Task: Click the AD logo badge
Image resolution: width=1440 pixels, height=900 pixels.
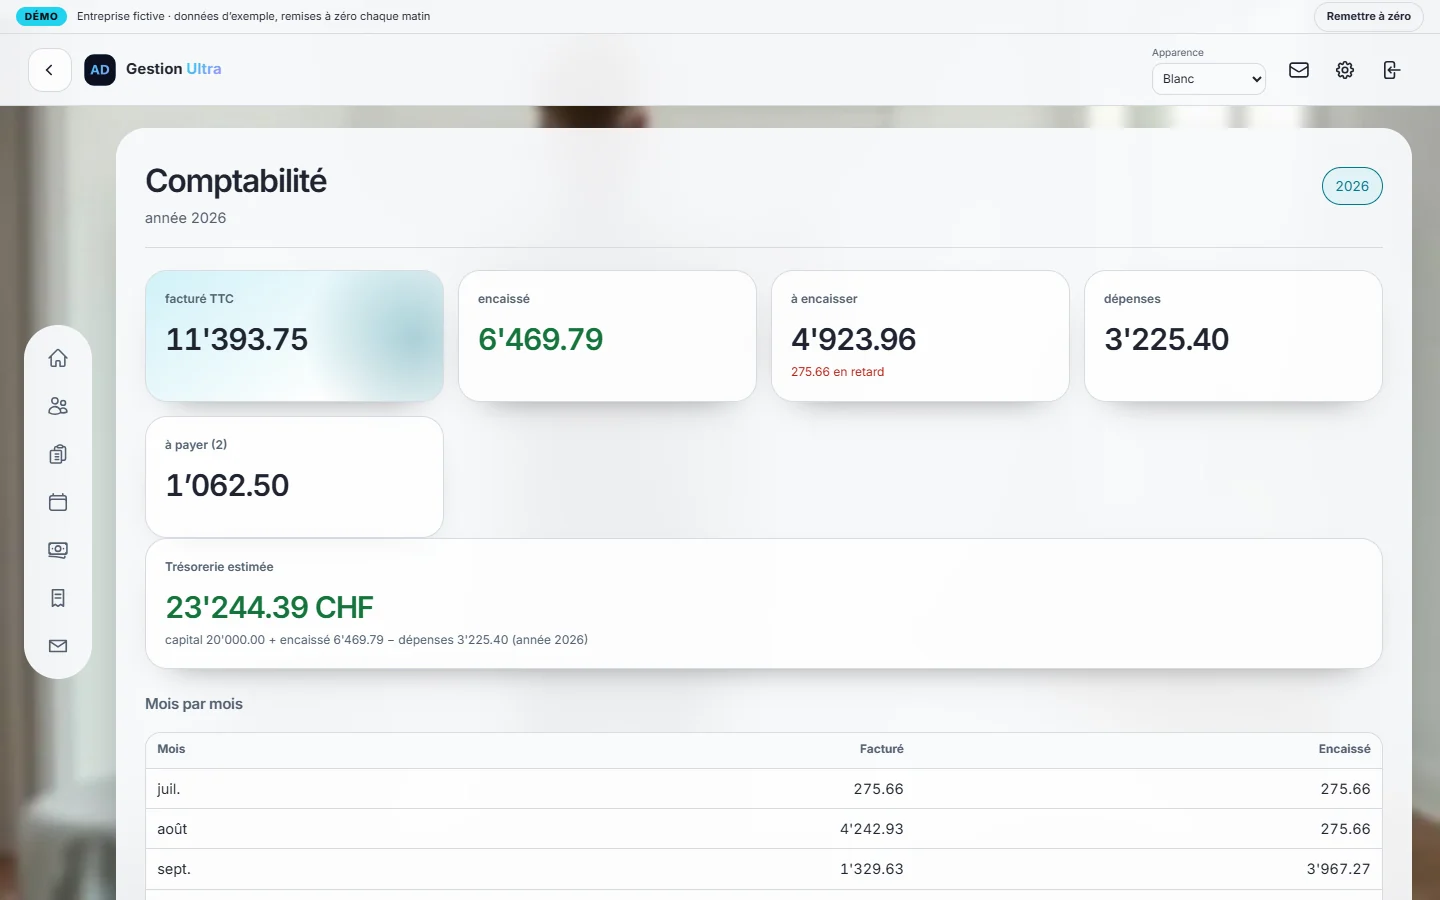Action: coord(100,70)
